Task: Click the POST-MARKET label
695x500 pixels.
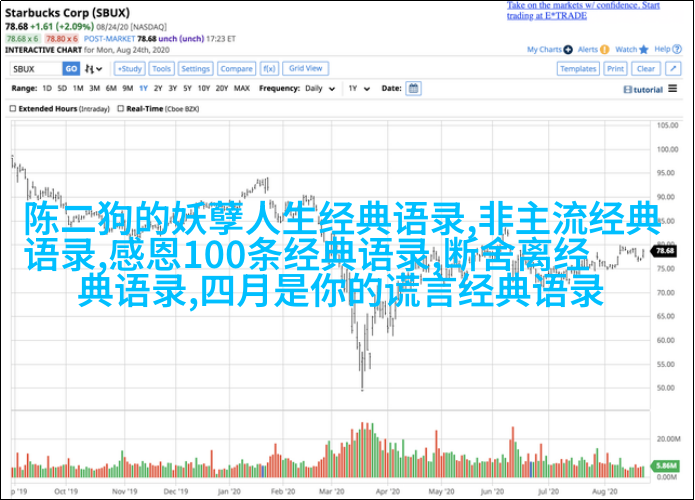Action: [109, 39]
